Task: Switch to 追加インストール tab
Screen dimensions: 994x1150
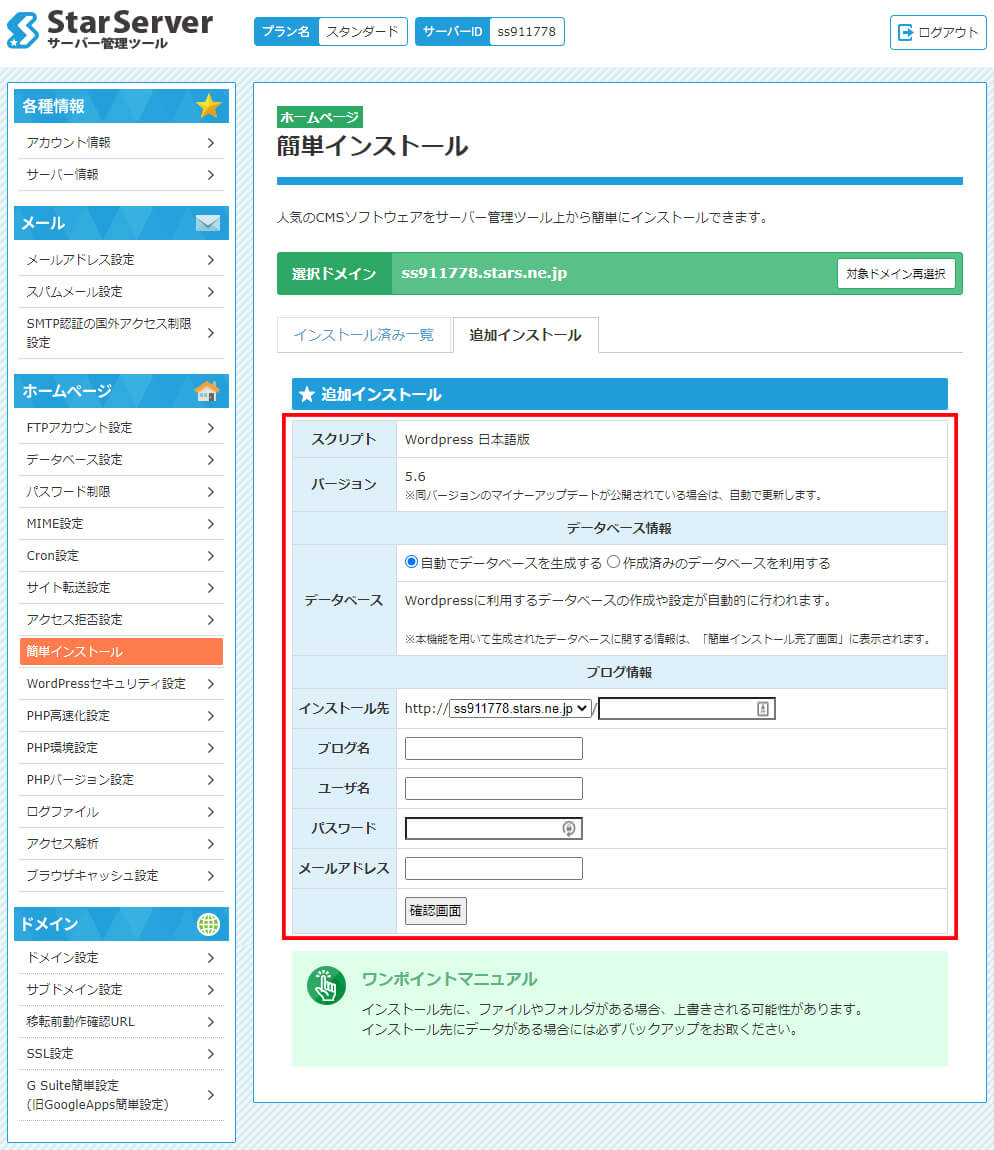Action: 525,335
